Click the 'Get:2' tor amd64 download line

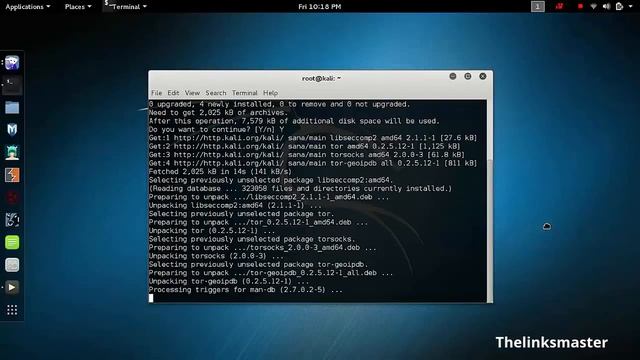[304, 146]
